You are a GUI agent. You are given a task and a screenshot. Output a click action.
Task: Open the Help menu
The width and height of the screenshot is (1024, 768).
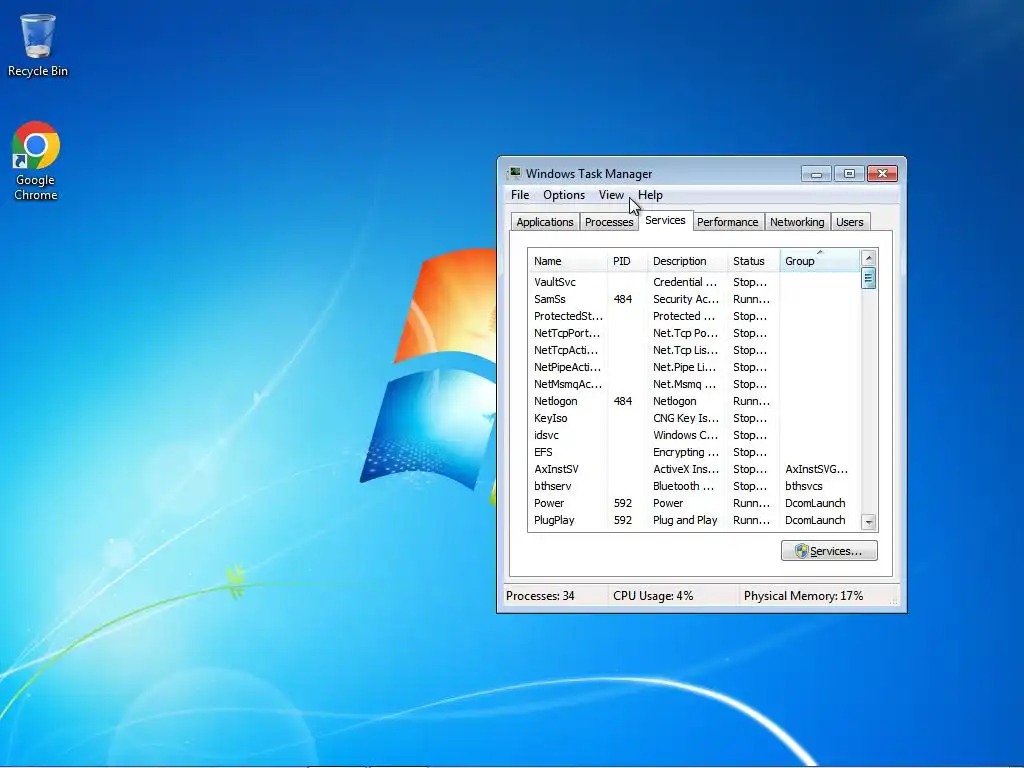pyautogui.click(x=650, y=195)
